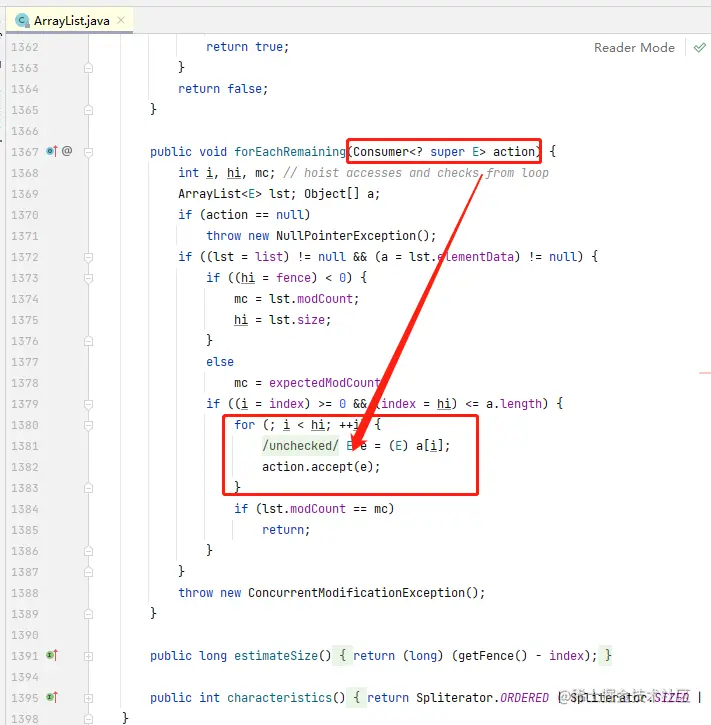Screen dimensions: 711x725
Task: Collapse the if block fold marker on line 1372
Action: tap(89, 257)
